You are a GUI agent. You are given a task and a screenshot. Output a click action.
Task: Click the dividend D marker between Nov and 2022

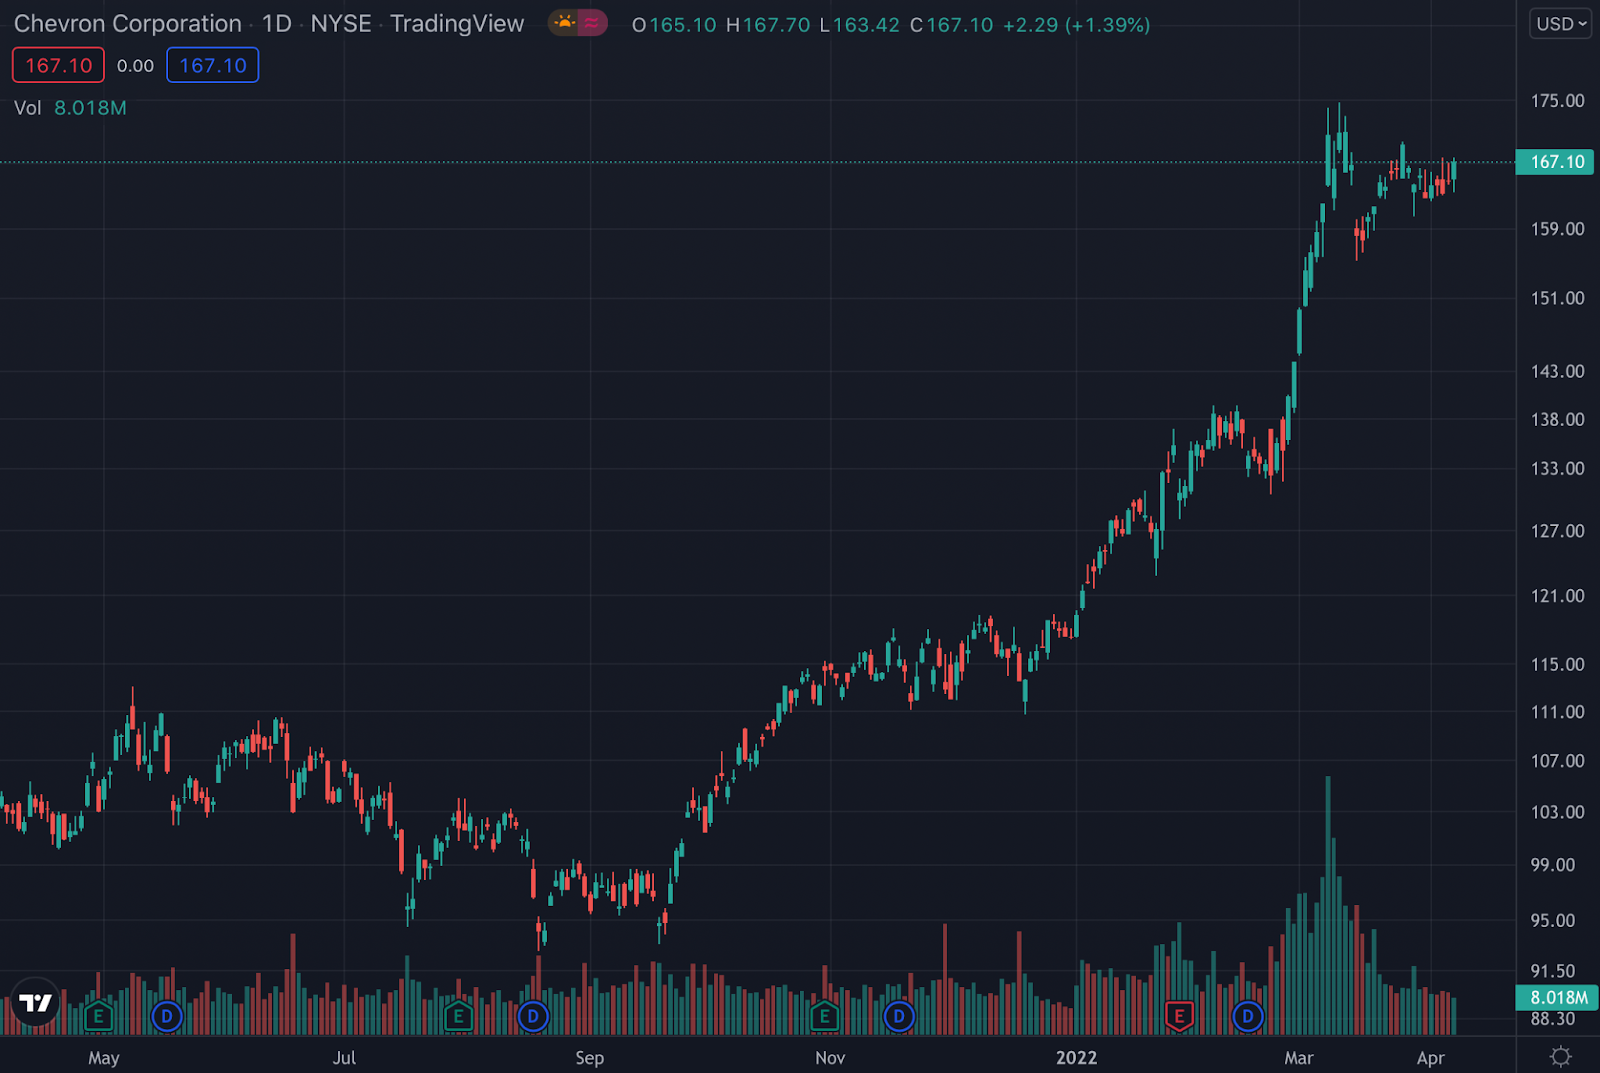click(899, 1017)
